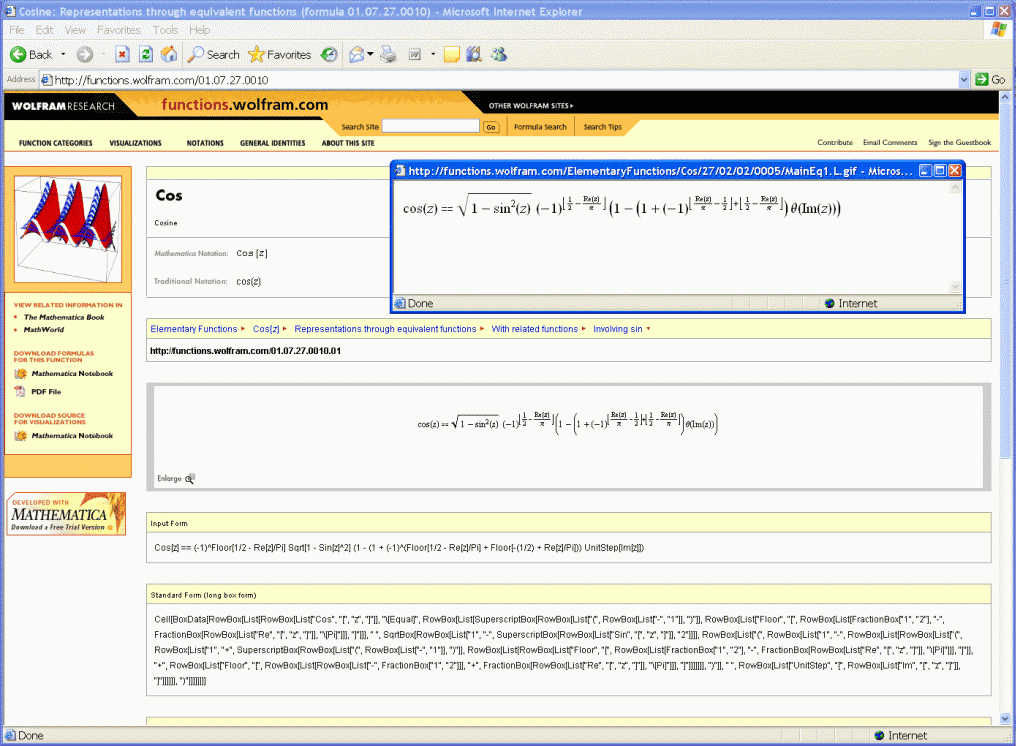This screenshot has height=746, width=1016.
Task: Open the View menu
Action: pyautogui.click(x=76, y=30)
